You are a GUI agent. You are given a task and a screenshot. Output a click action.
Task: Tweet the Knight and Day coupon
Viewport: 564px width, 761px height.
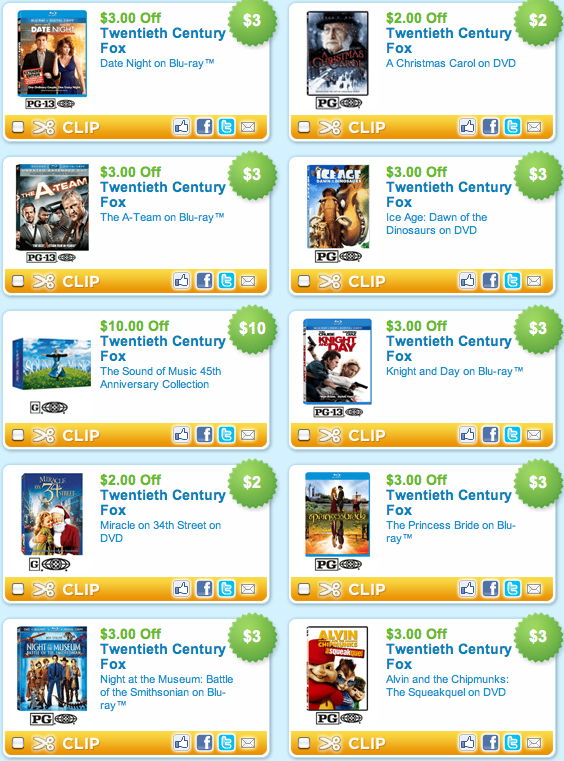pyautogui.click(x=512, y=435)
